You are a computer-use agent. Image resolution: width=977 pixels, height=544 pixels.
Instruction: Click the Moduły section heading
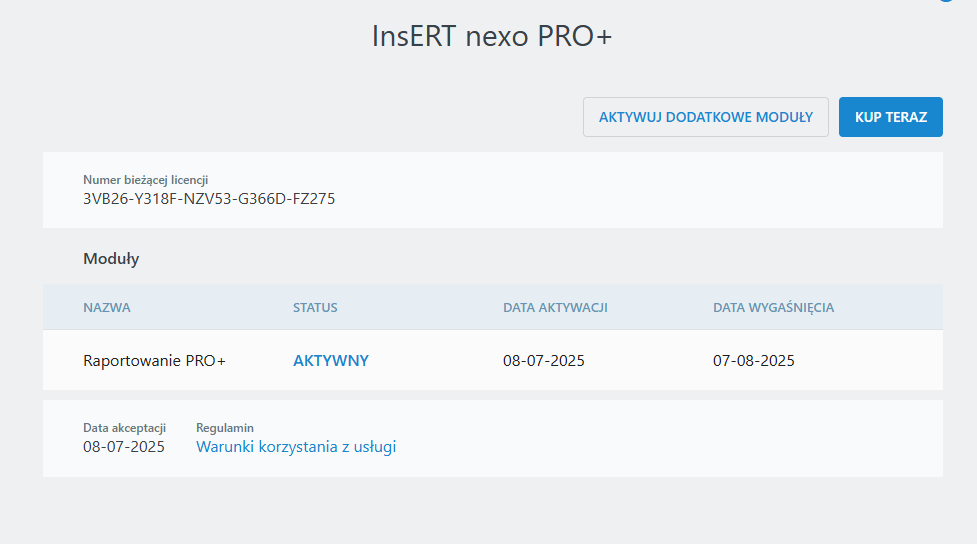[x=111, y=259]
